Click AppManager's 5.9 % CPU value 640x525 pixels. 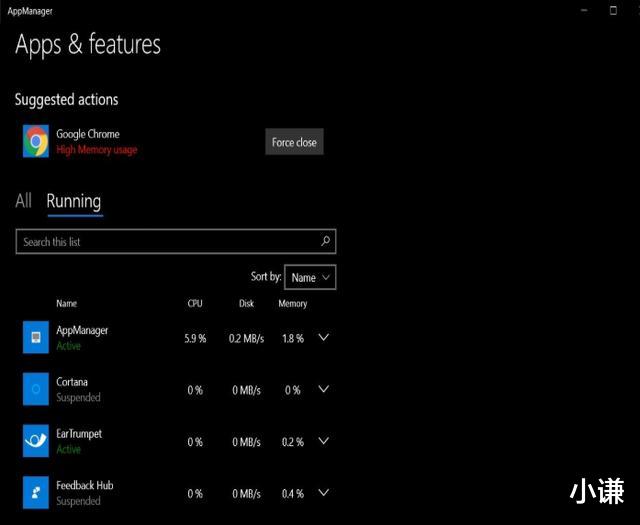(195, 338)
